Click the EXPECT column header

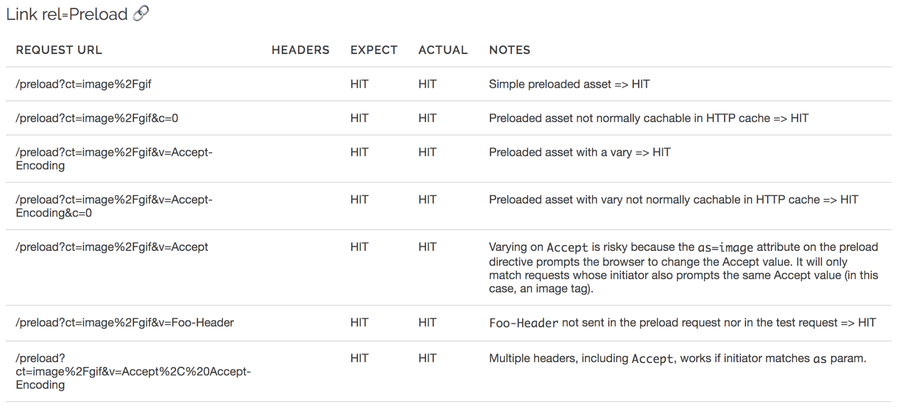click(x=374, y=50)
